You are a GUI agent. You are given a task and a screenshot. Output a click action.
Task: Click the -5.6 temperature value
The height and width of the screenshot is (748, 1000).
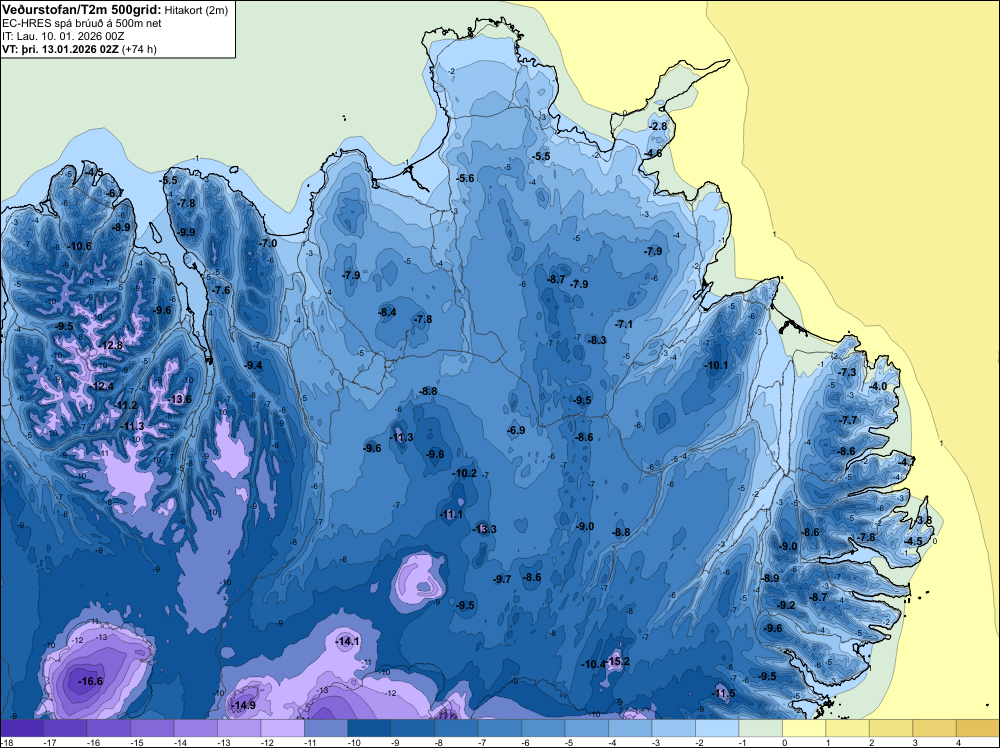click(466, 178)
